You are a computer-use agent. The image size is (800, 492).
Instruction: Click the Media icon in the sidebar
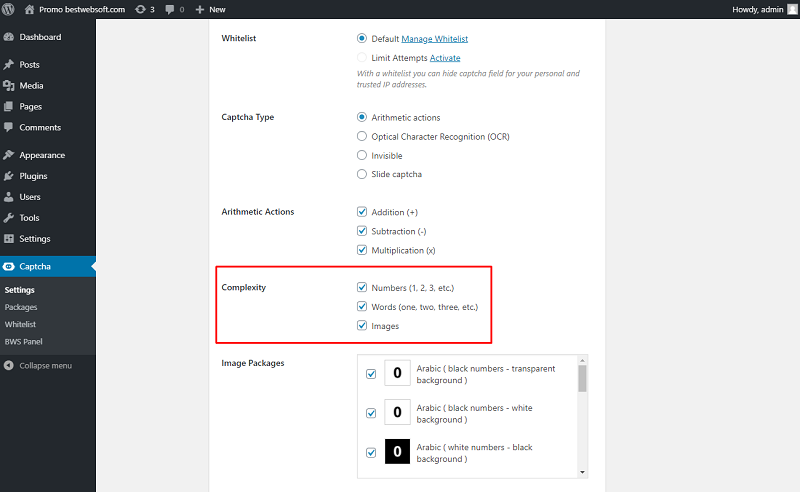click(x=9, y=85)
